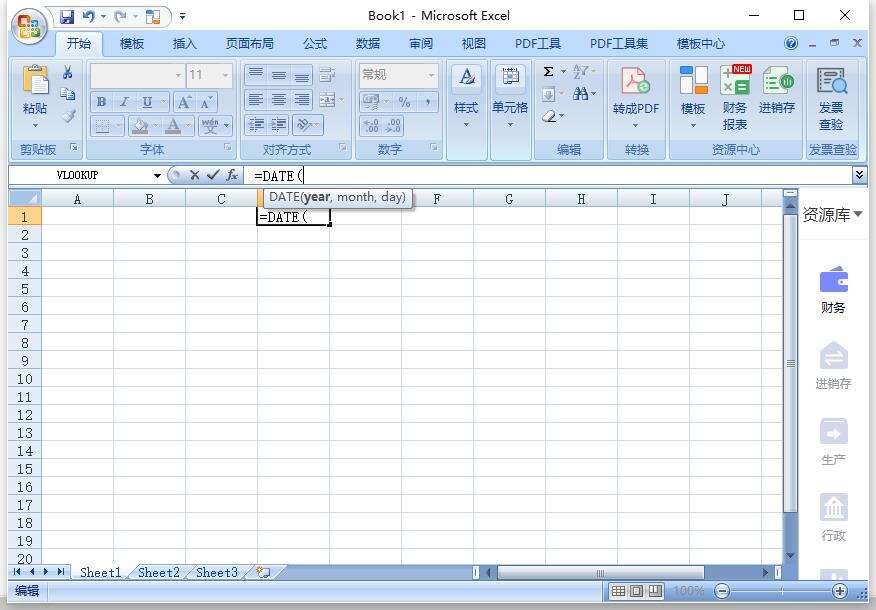
Task: Copy selection with the copy icon
Action: (68, 94)
